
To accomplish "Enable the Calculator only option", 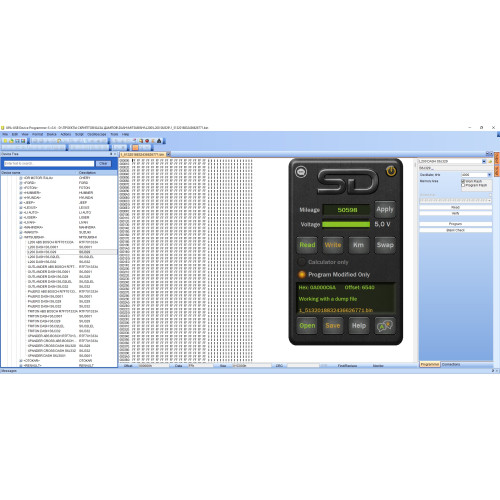I will (302, 262).
